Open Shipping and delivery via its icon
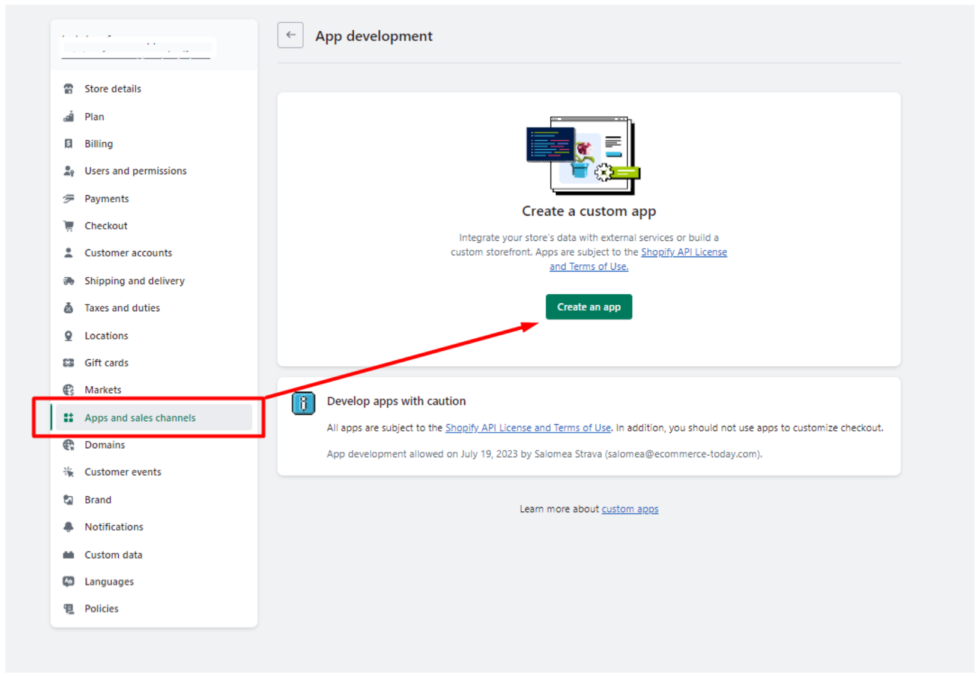 point(66,281)
